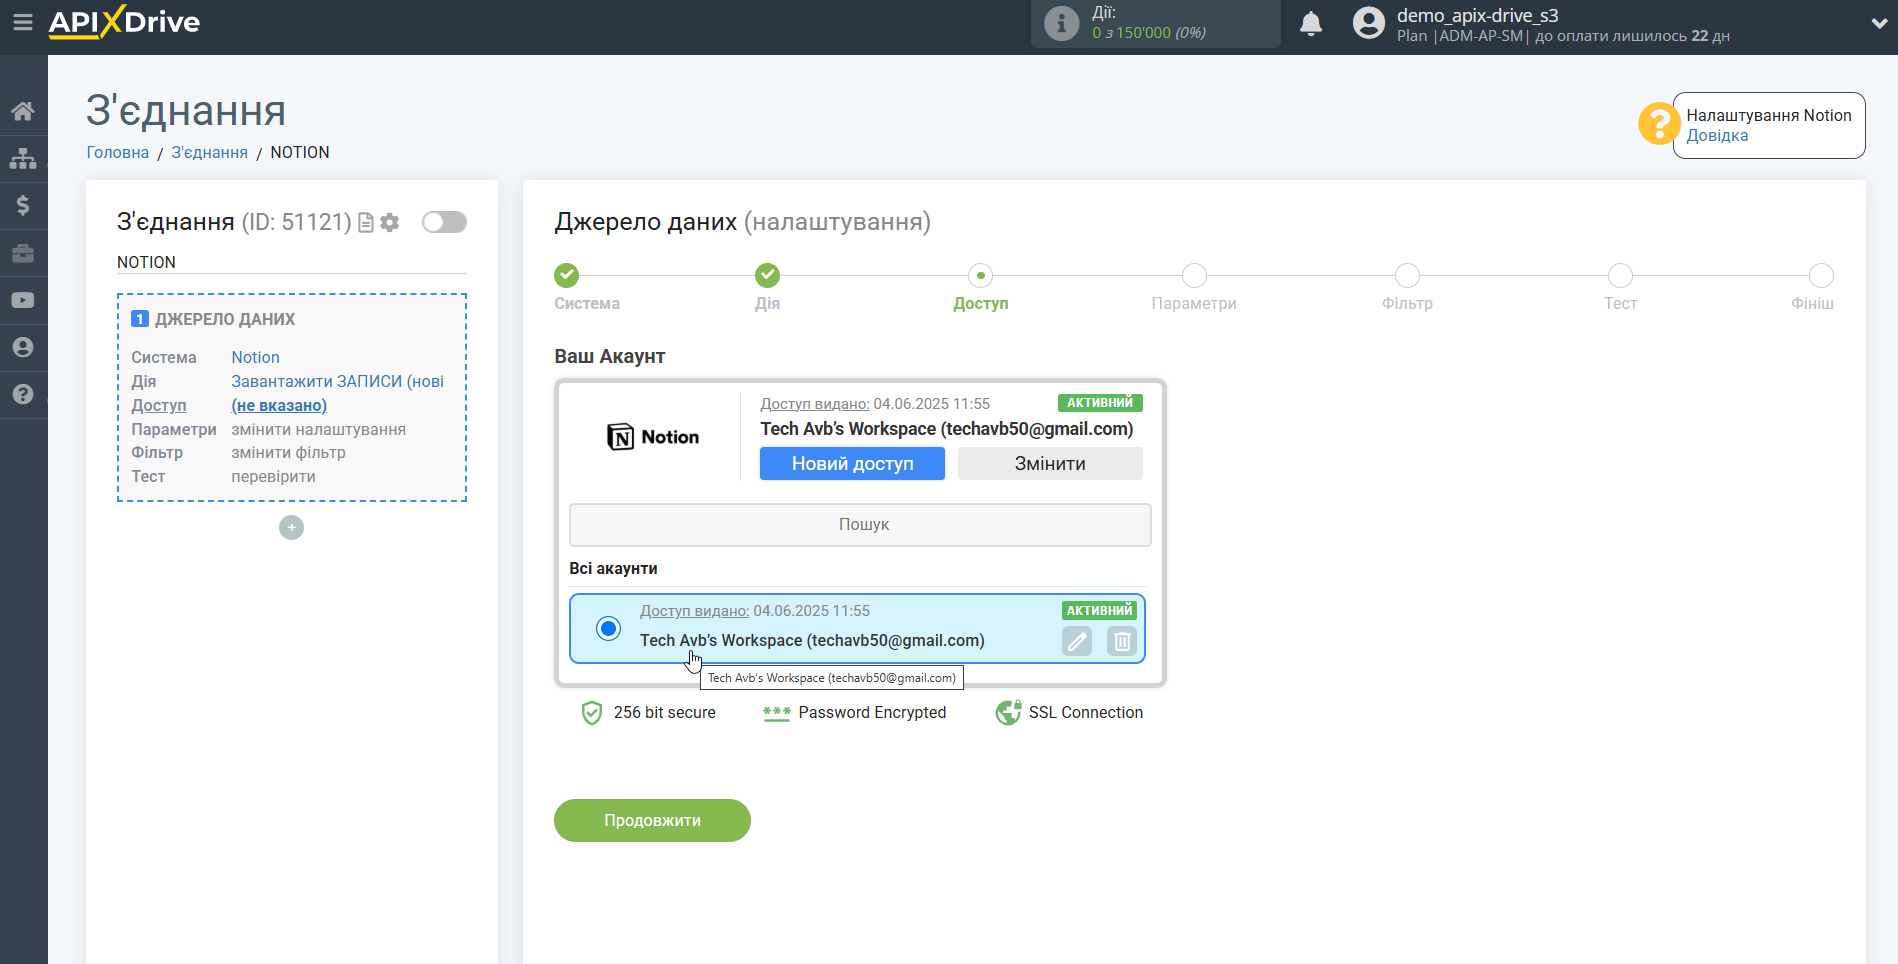Open the briefcase sidebar icon
The height and width of the screenshot is (964, 1898).
pyautogui.click(x=23, y=253)
